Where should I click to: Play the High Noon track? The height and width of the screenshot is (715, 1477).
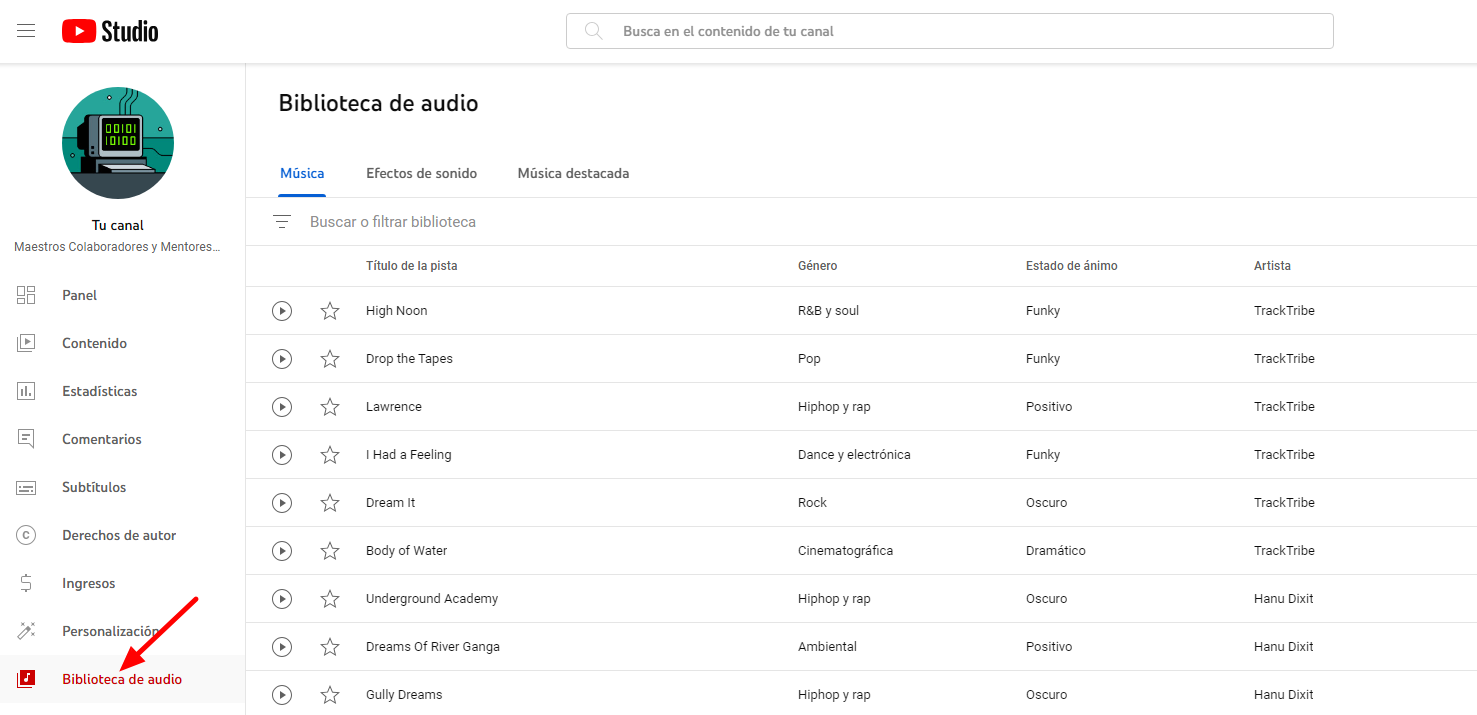[x=282, y=311]
